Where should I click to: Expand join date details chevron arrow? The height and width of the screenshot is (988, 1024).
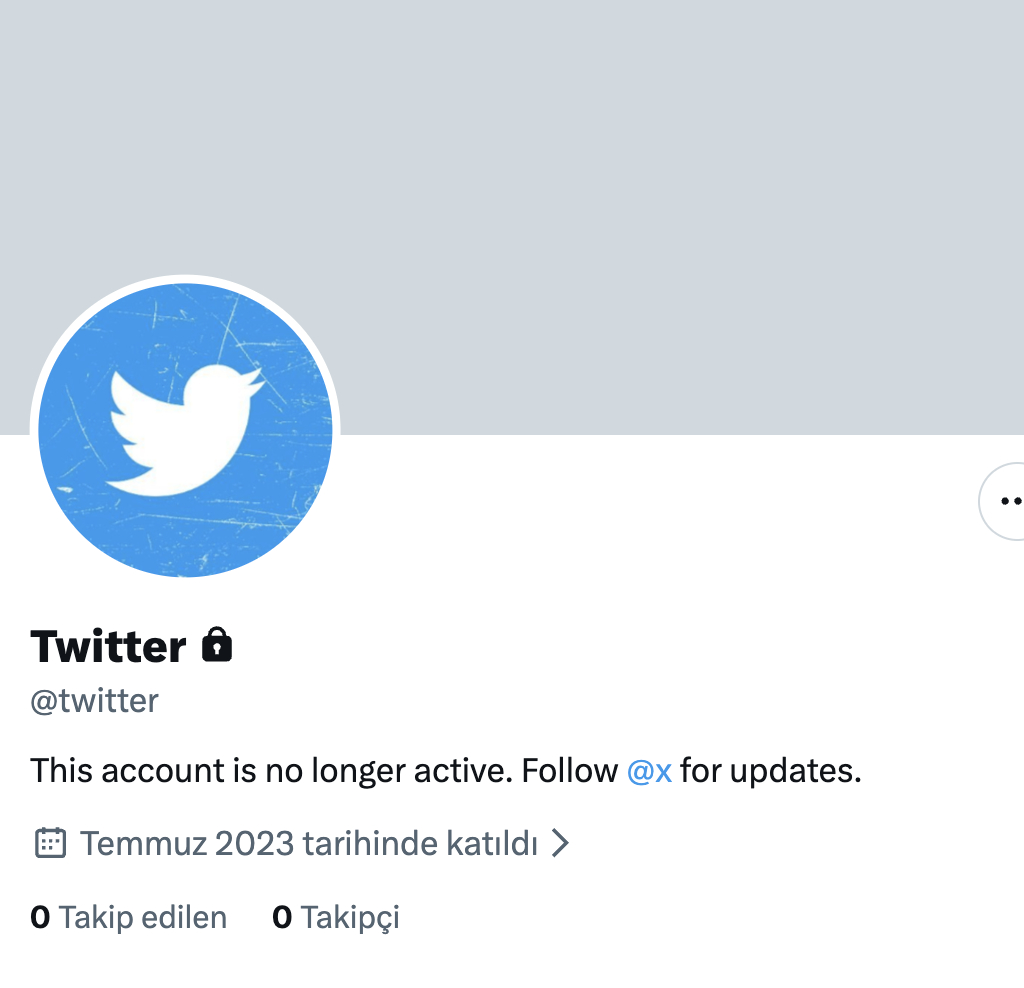point(561,843)
